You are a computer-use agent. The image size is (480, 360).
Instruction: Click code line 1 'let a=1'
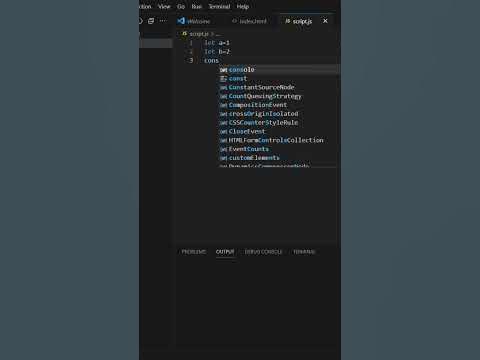click(x=217, y=43)
